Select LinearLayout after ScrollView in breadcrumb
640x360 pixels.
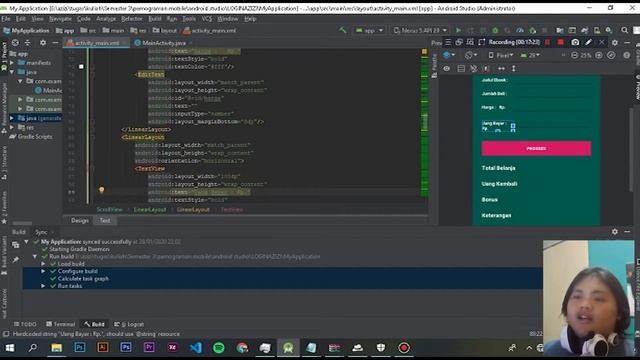pos(150,209)
